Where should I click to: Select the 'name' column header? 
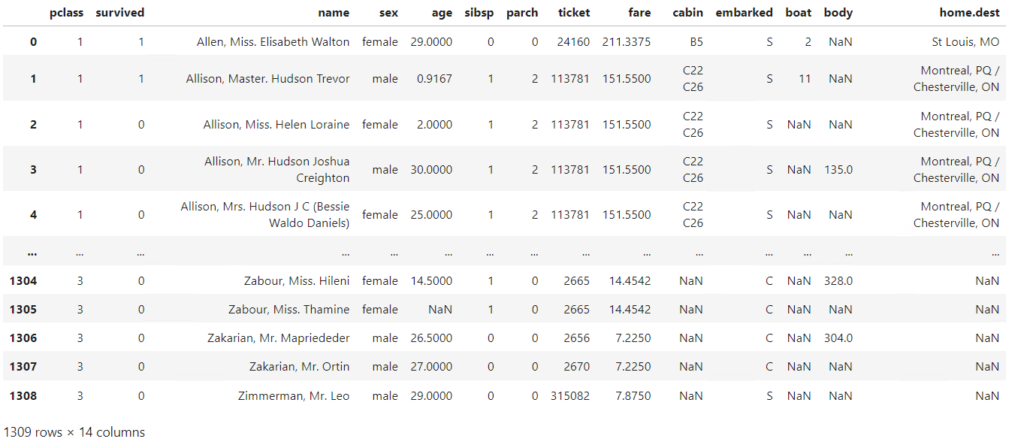pyautogui.click(x=334, y=14)
